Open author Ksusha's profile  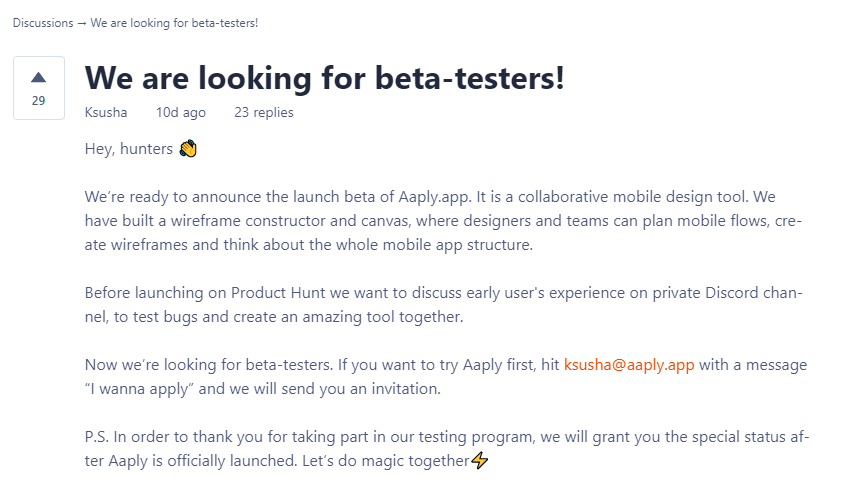106,112
